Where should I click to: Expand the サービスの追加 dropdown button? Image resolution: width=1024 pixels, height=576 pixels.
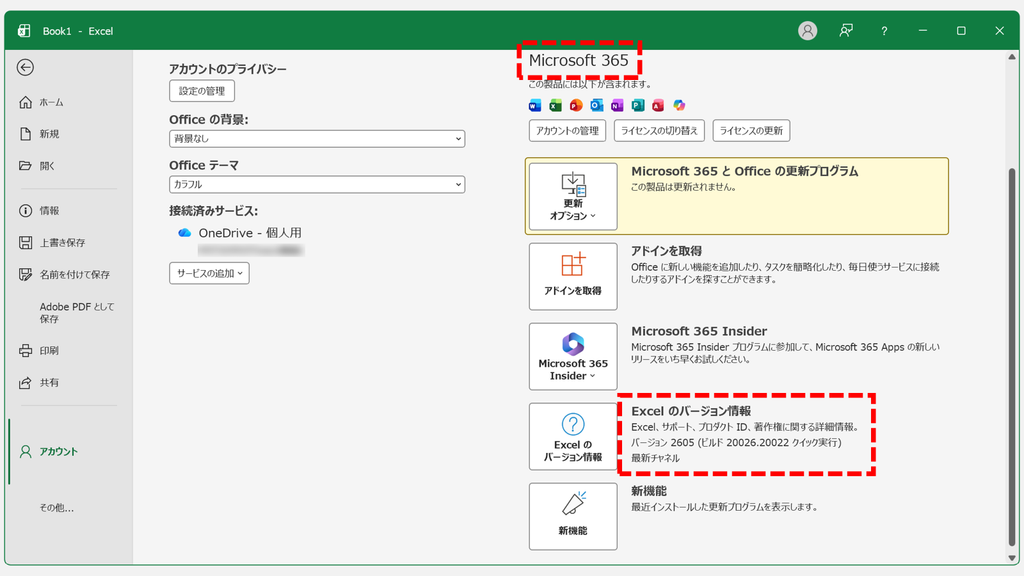tap(209, 273)
